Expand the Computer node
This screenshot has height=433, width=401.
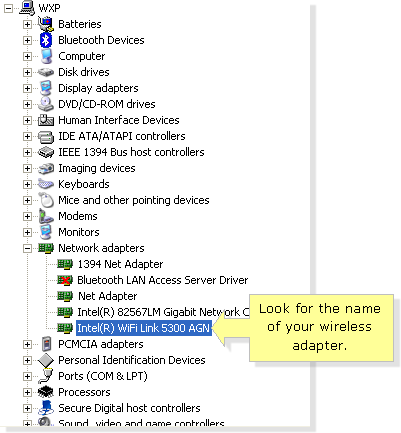coord(27,56)
